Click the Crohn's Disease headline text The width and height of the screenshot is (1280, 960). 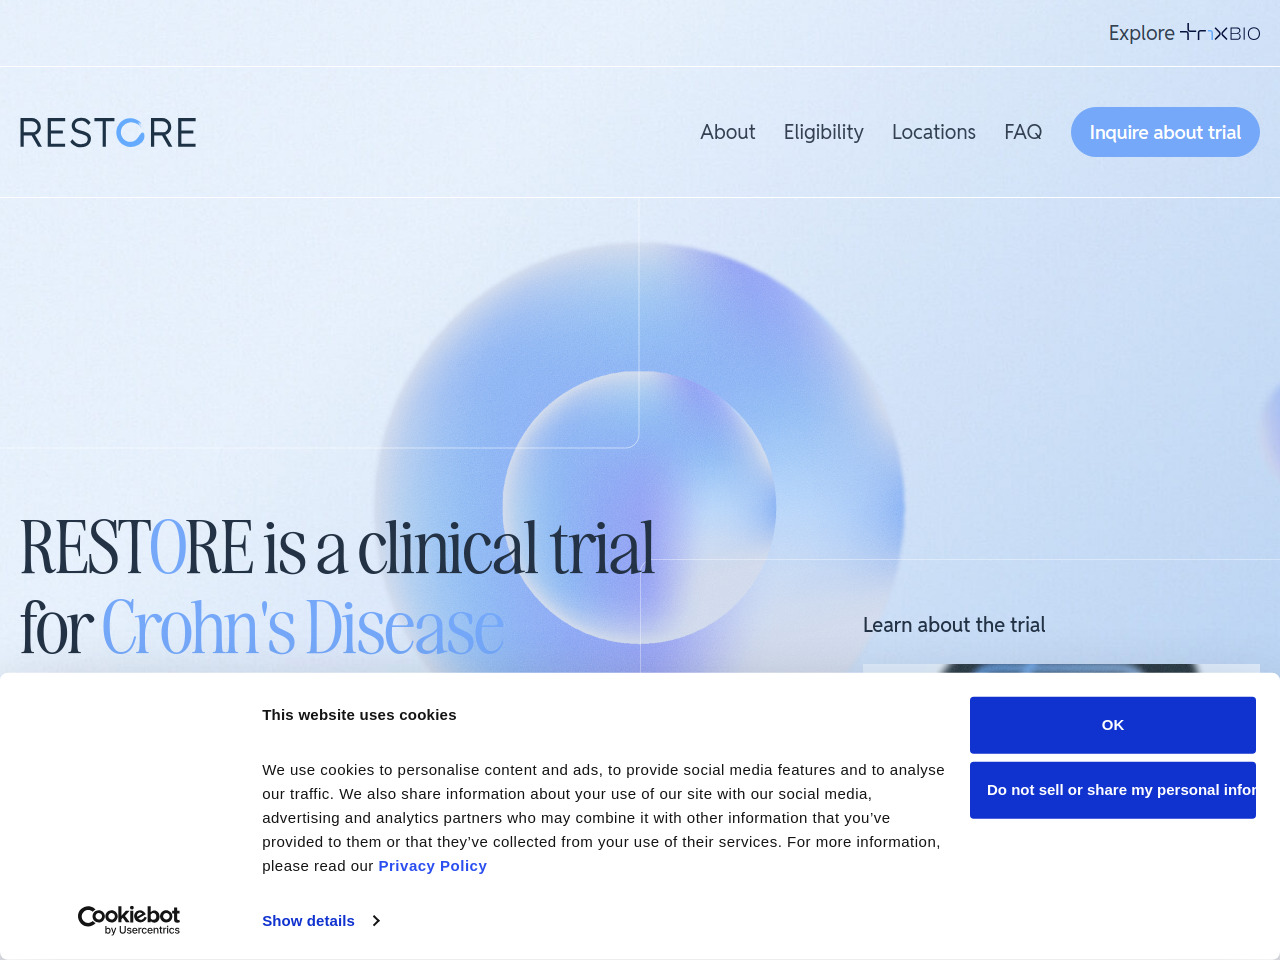tap(303, 628)
